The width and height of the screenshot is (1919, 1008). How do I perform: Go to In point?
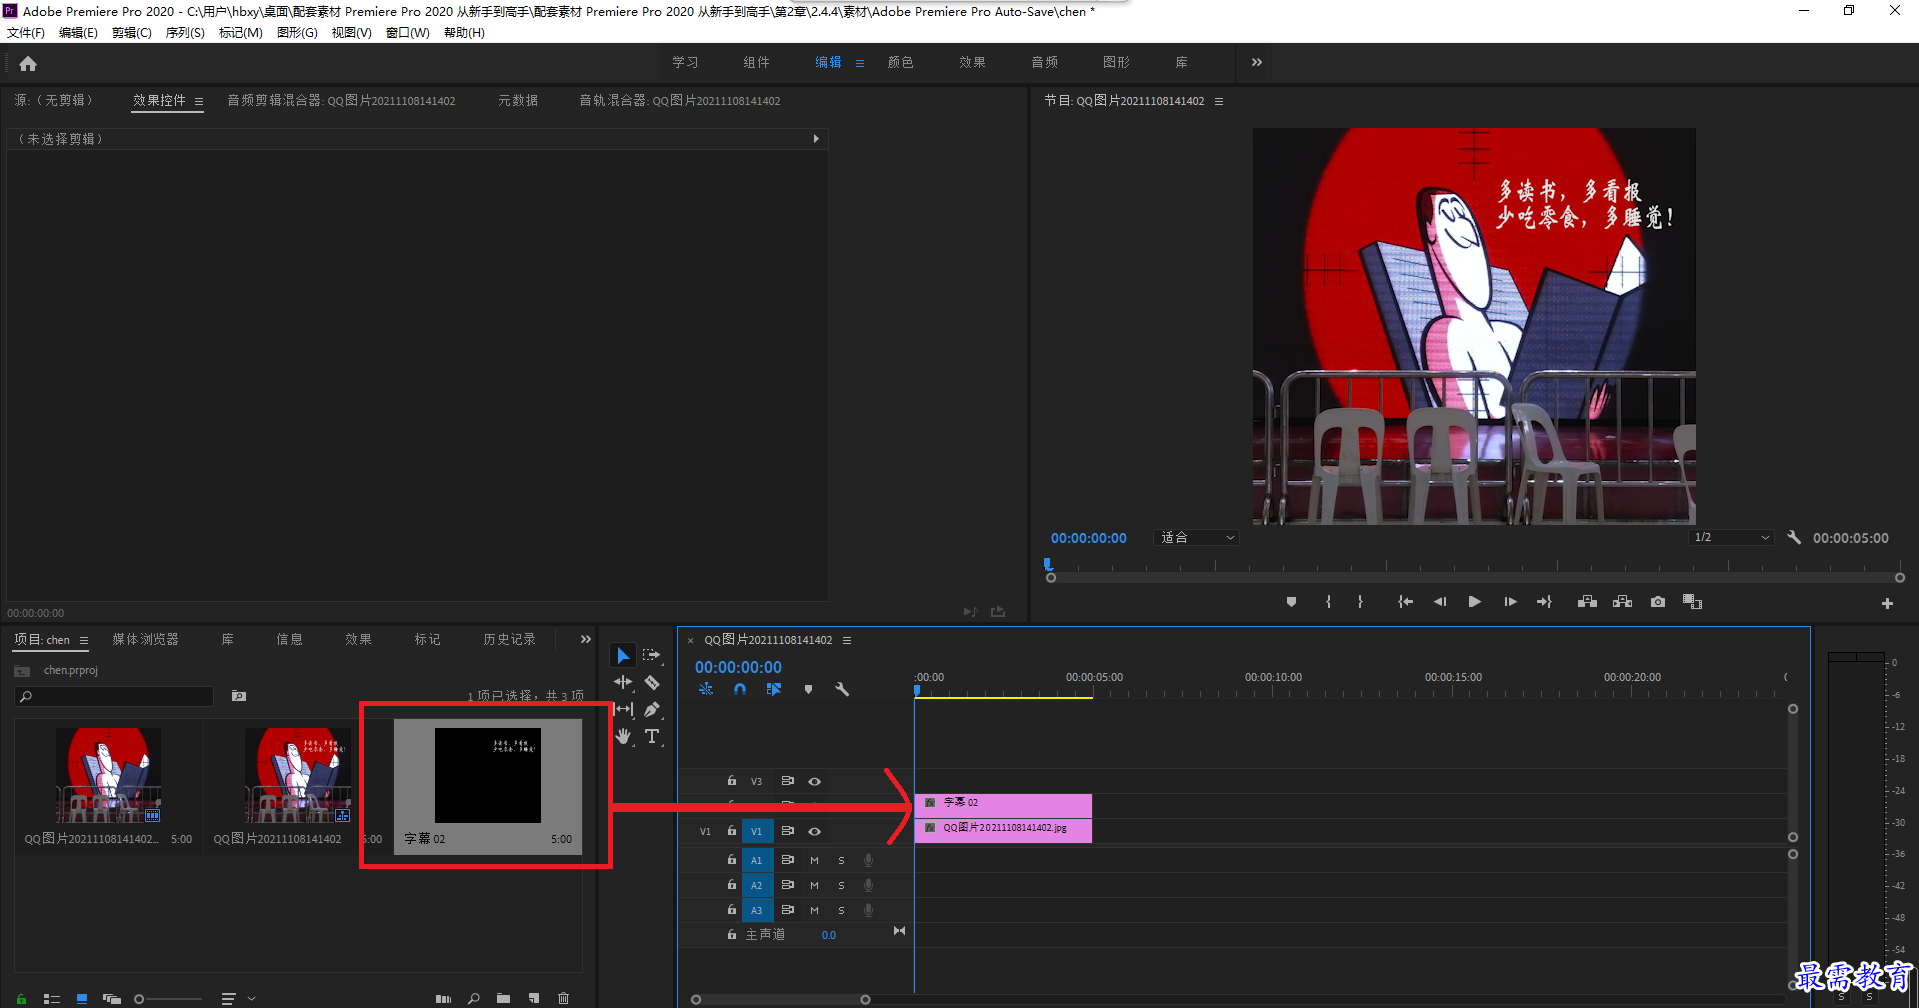click(1405, 602)
